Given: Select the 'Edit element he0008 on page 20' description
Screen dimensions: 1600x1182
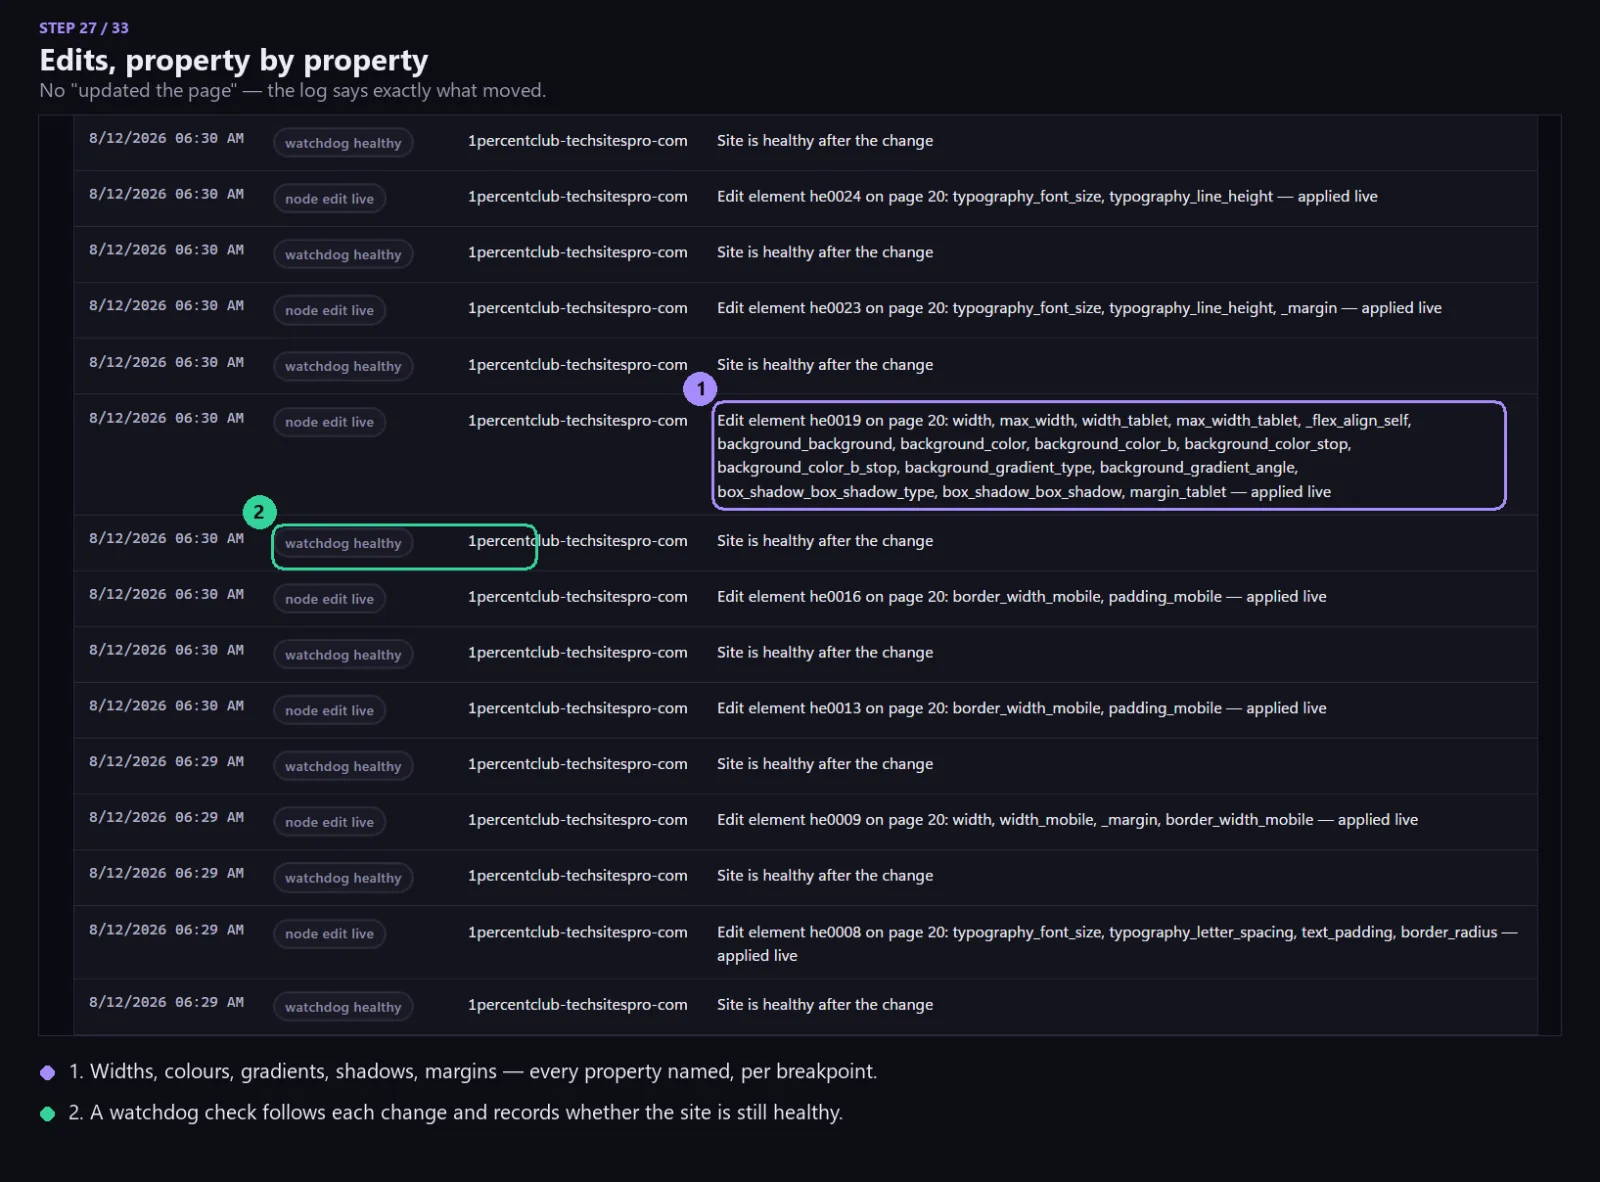Looking at the screenshot, I should coord(1117,944).
